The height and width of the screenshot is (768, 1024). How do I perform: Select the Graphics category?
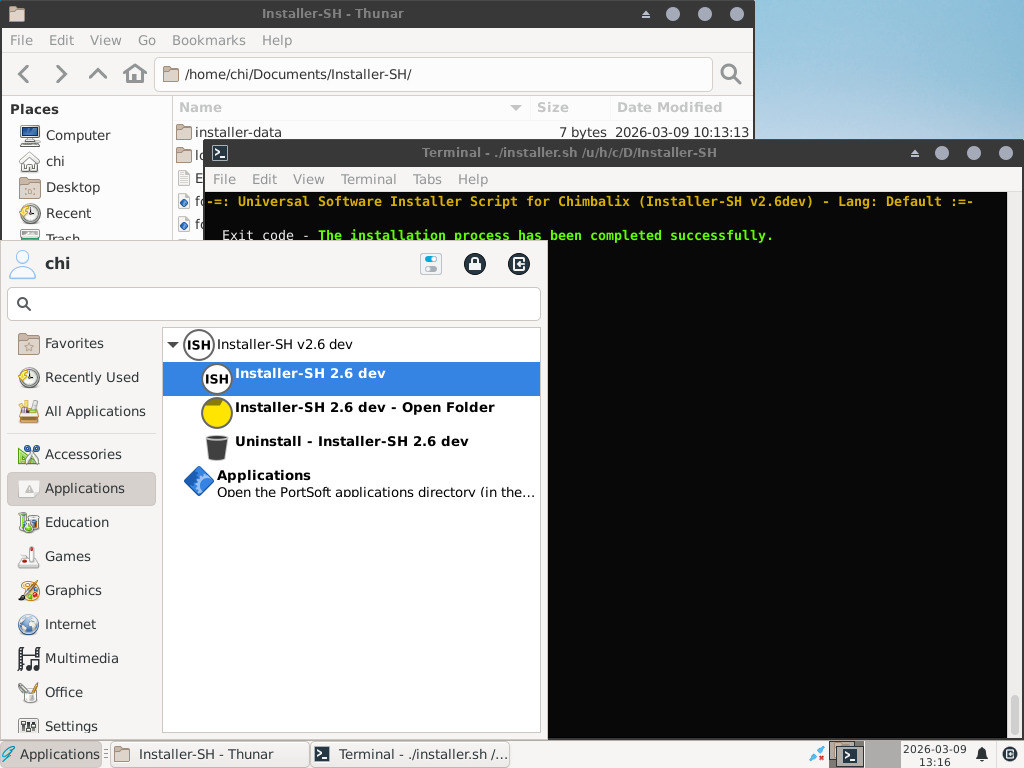click(73, 590)
